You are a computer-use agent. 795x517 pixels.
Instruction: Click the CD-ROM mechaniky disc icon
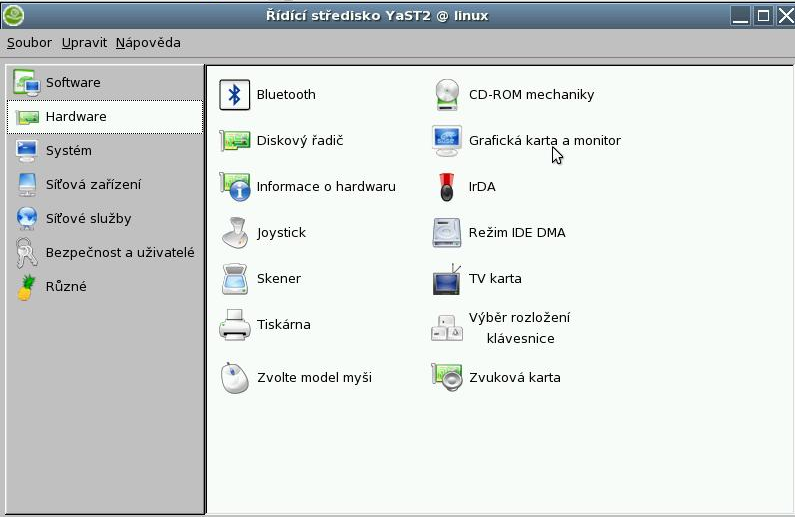tap(447, 95)
